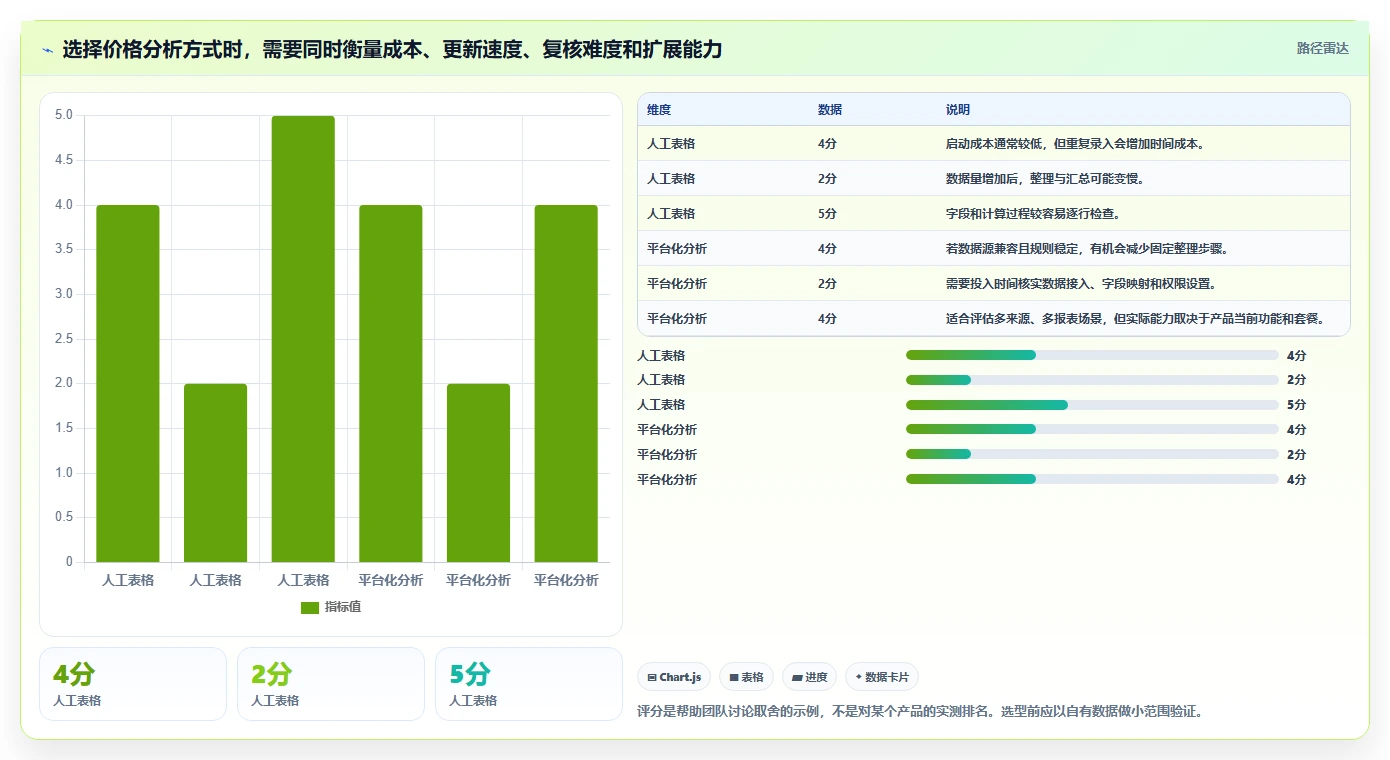Click the small icon before the page title

click(x=48, y=50)
